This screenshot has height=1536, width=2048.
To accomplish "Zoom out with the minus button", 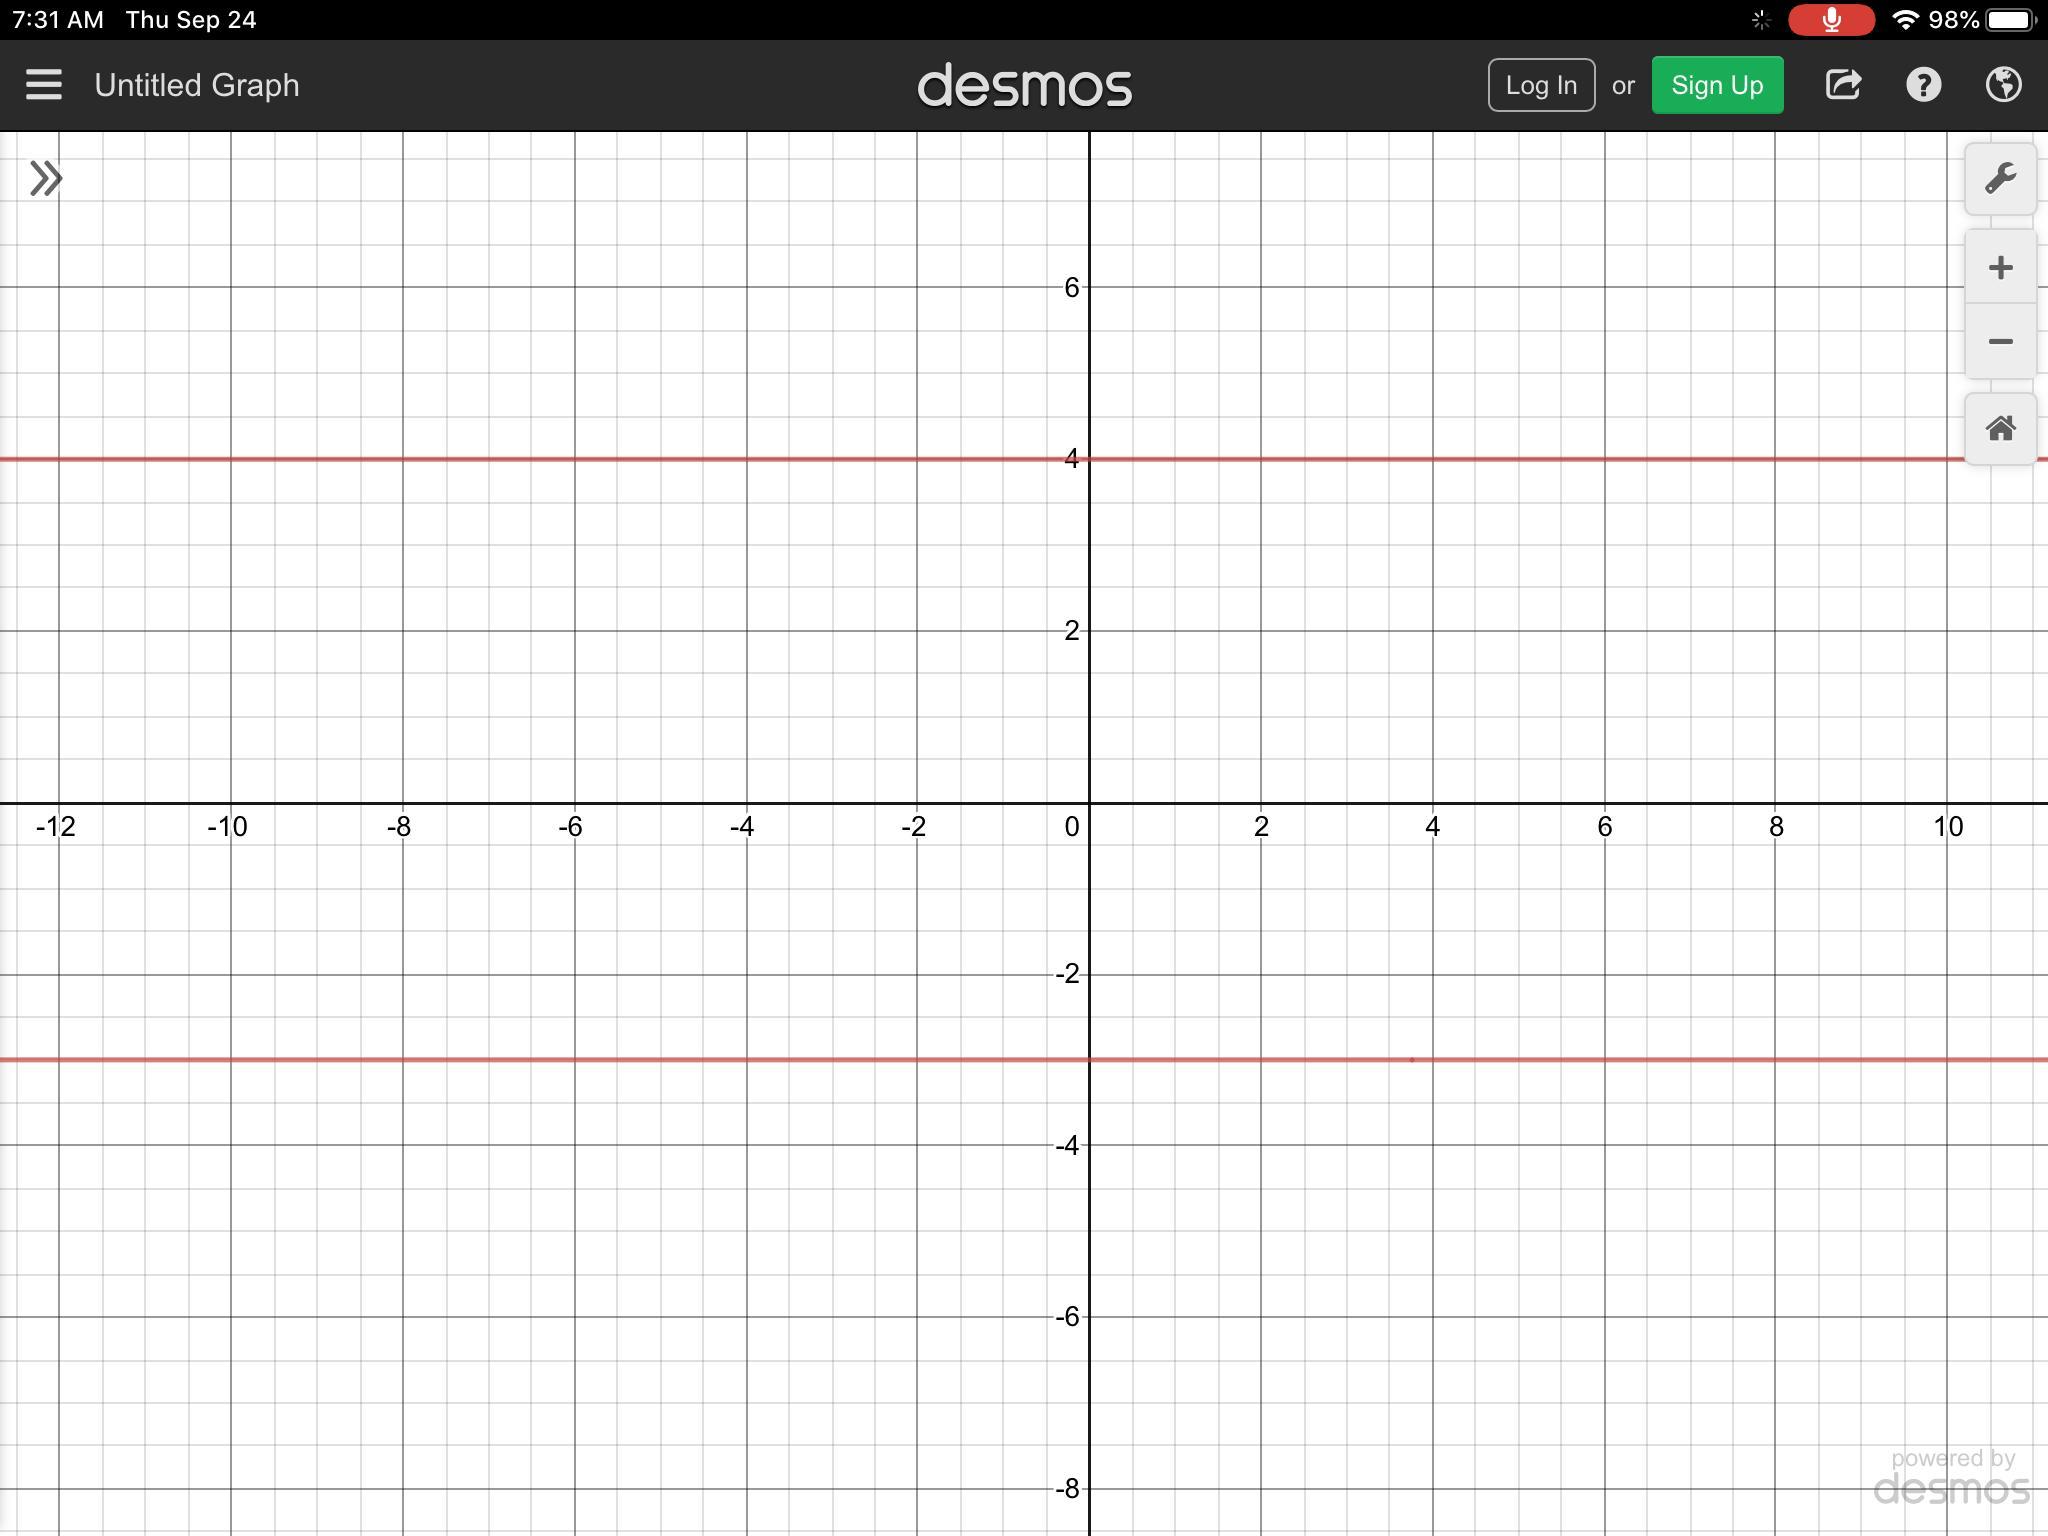I will (2000, 342).
